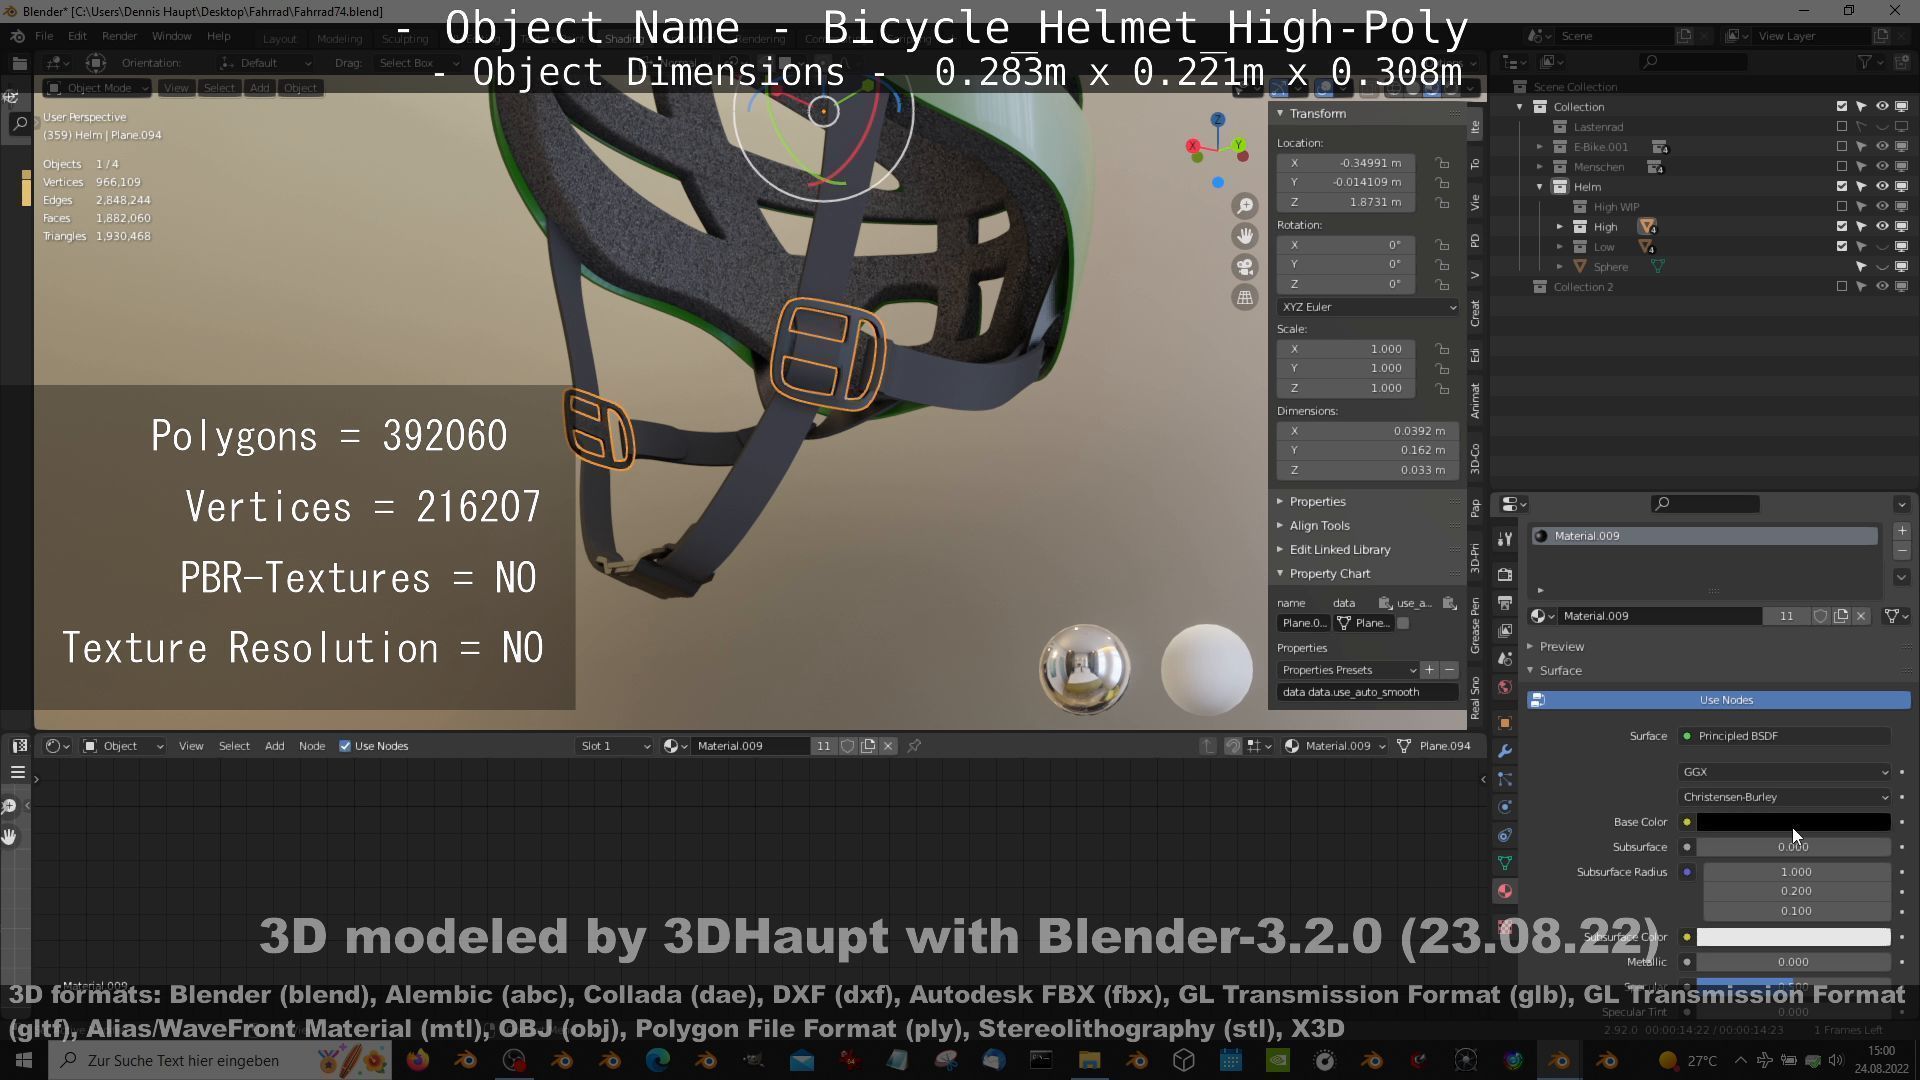The image size is (1920, 1080).
Task: Remove the selected material slot
Action: [1902, 551]
